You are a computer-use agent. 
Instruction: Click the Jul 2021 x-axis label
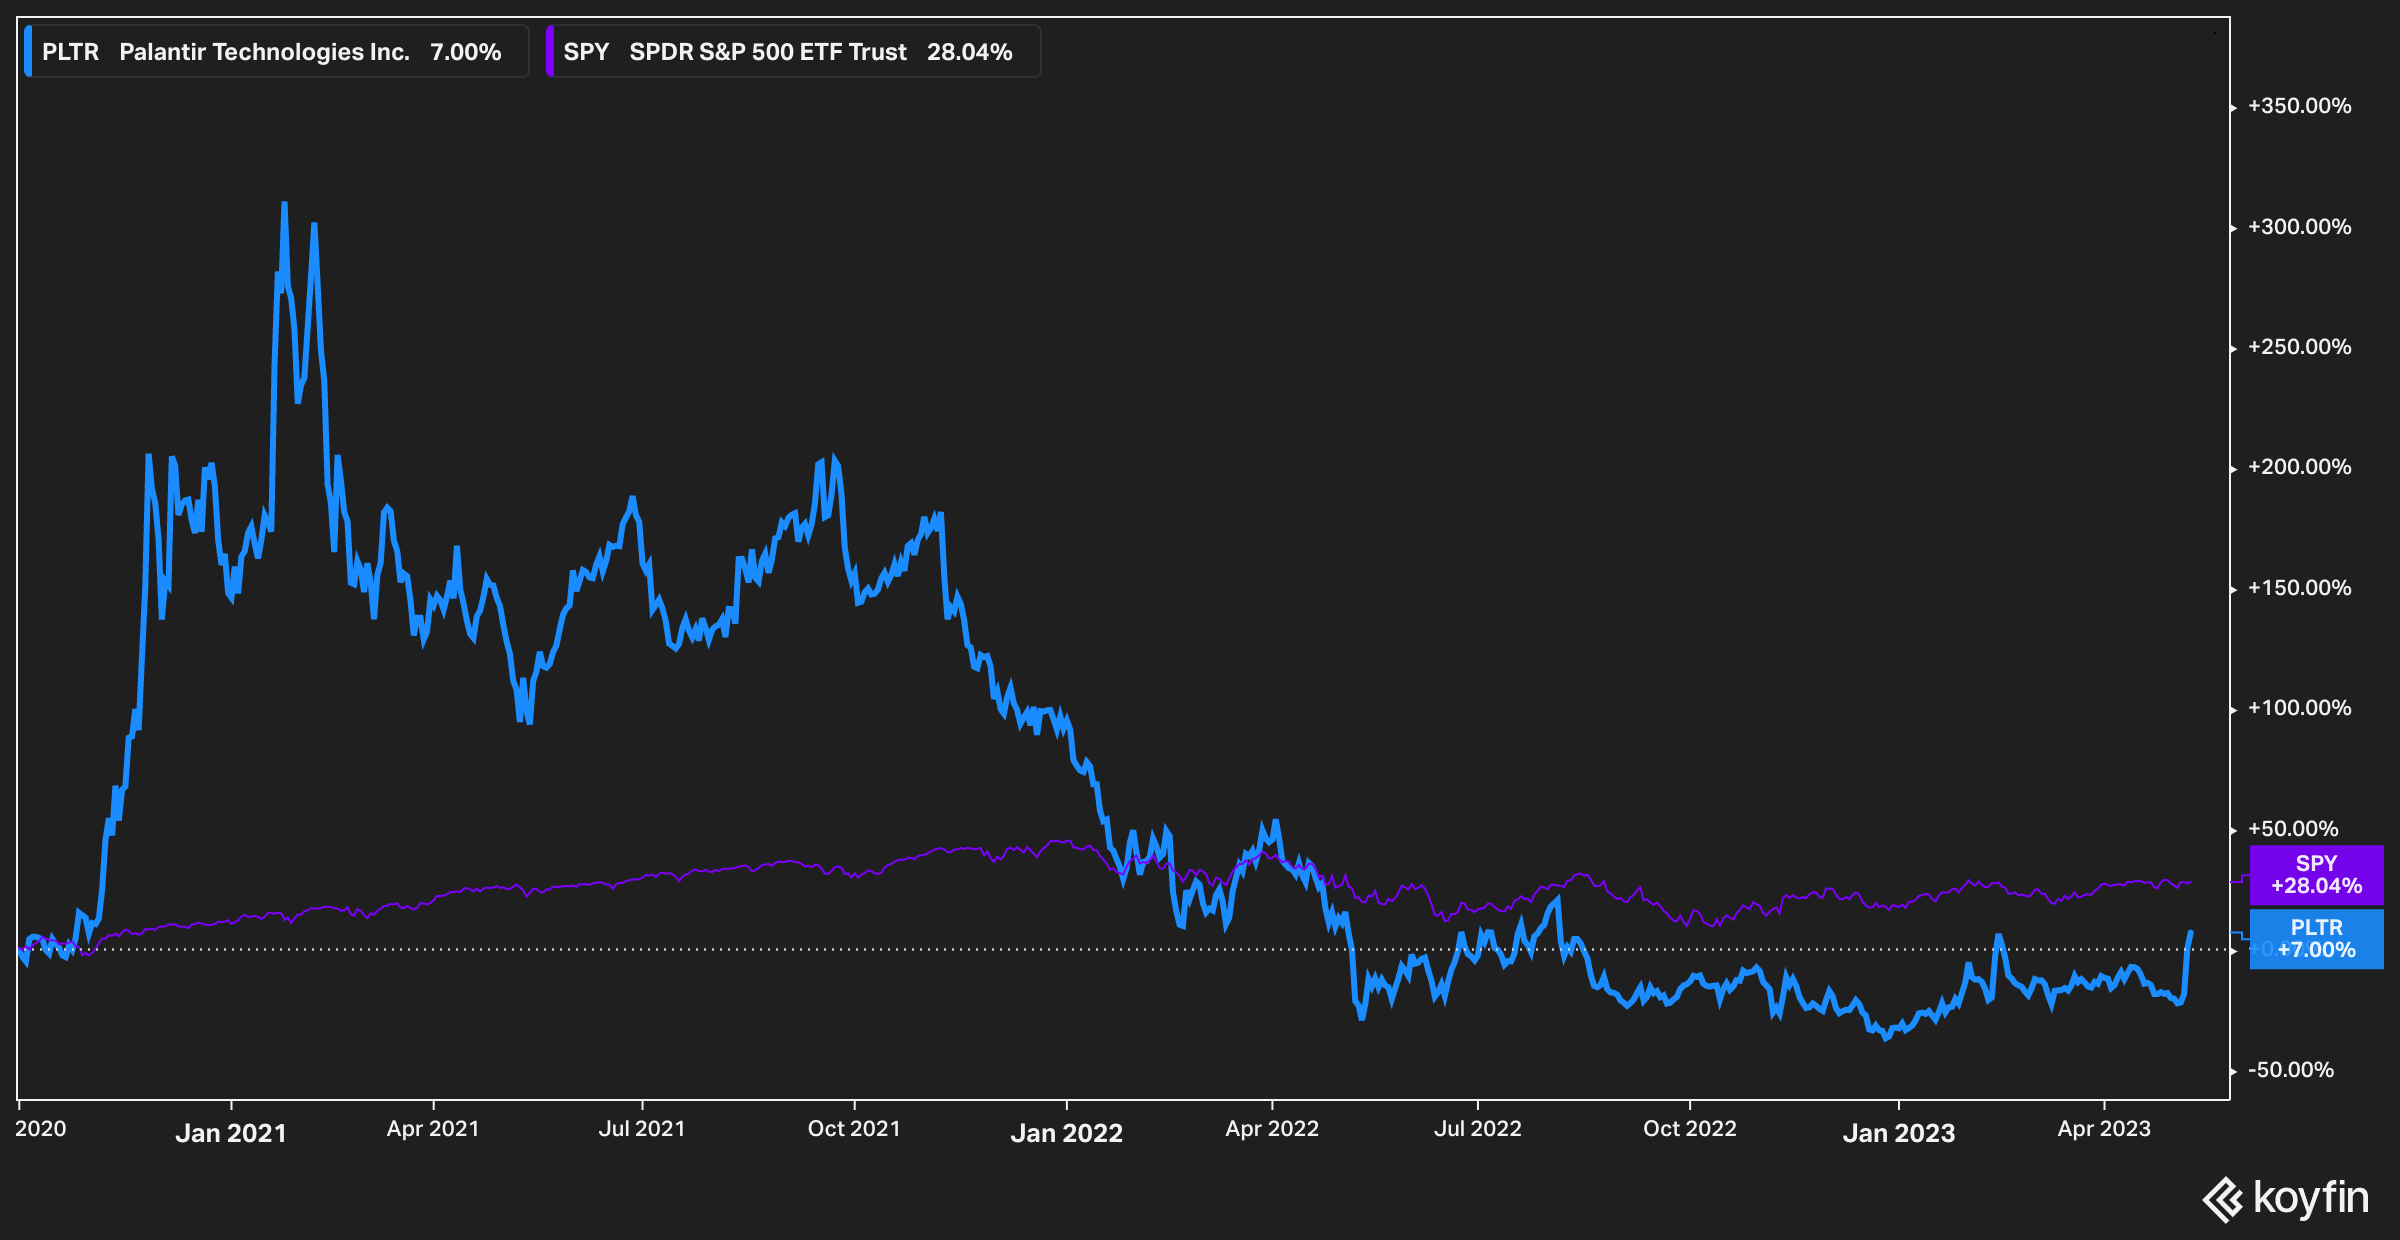(x=642, y=1129)
